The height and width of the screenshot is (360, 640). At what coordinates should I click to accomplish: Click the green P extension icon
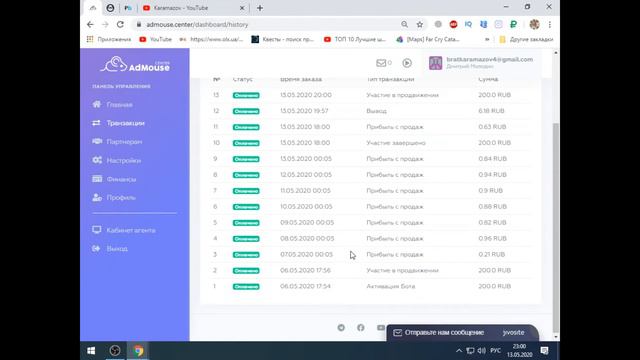(513, 24)
